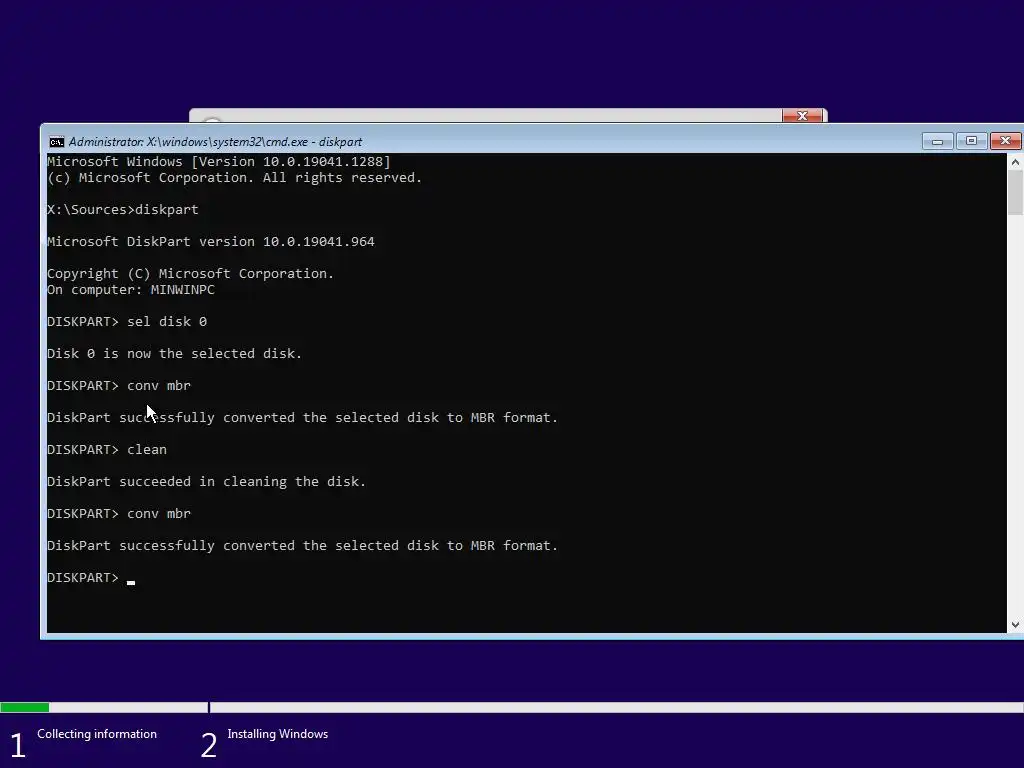
Task: Click the green setup progress bar segment
Action: (x=25, y=707)
